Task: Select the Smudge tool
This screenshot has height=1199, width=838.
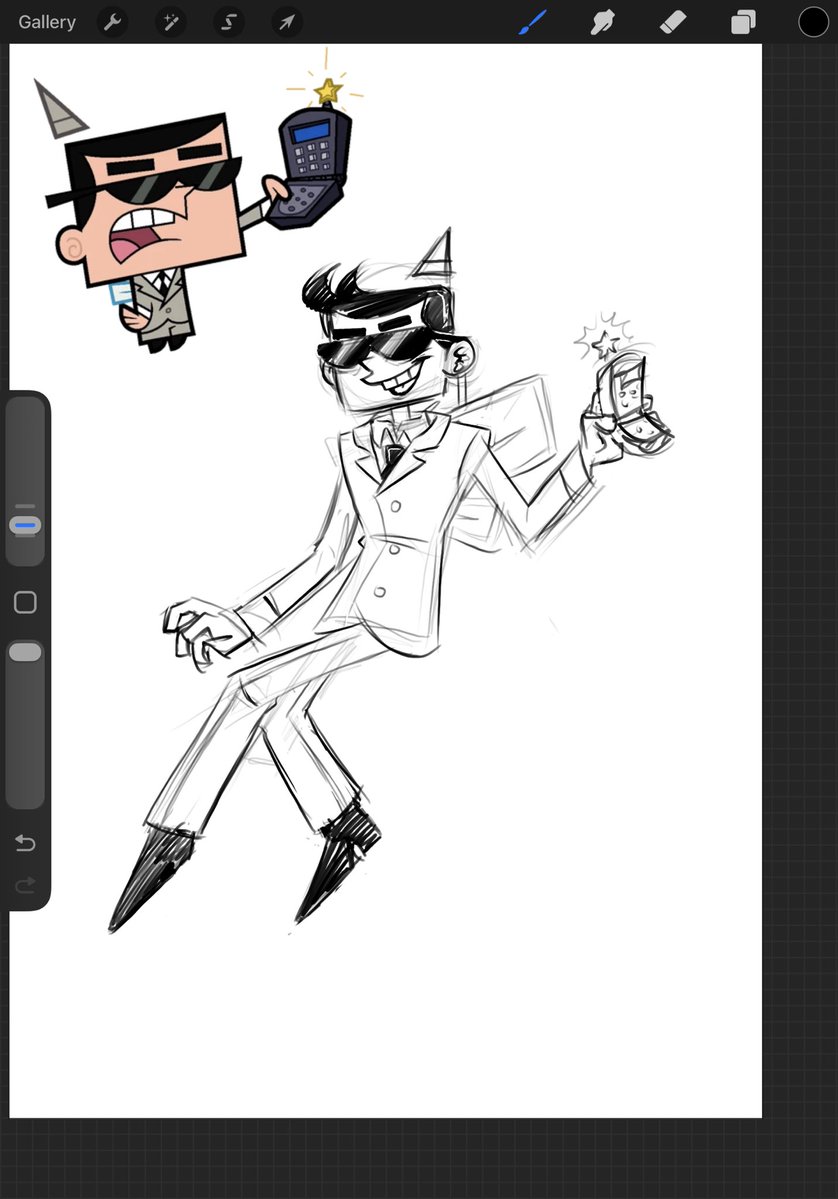Action: (603, 22)
